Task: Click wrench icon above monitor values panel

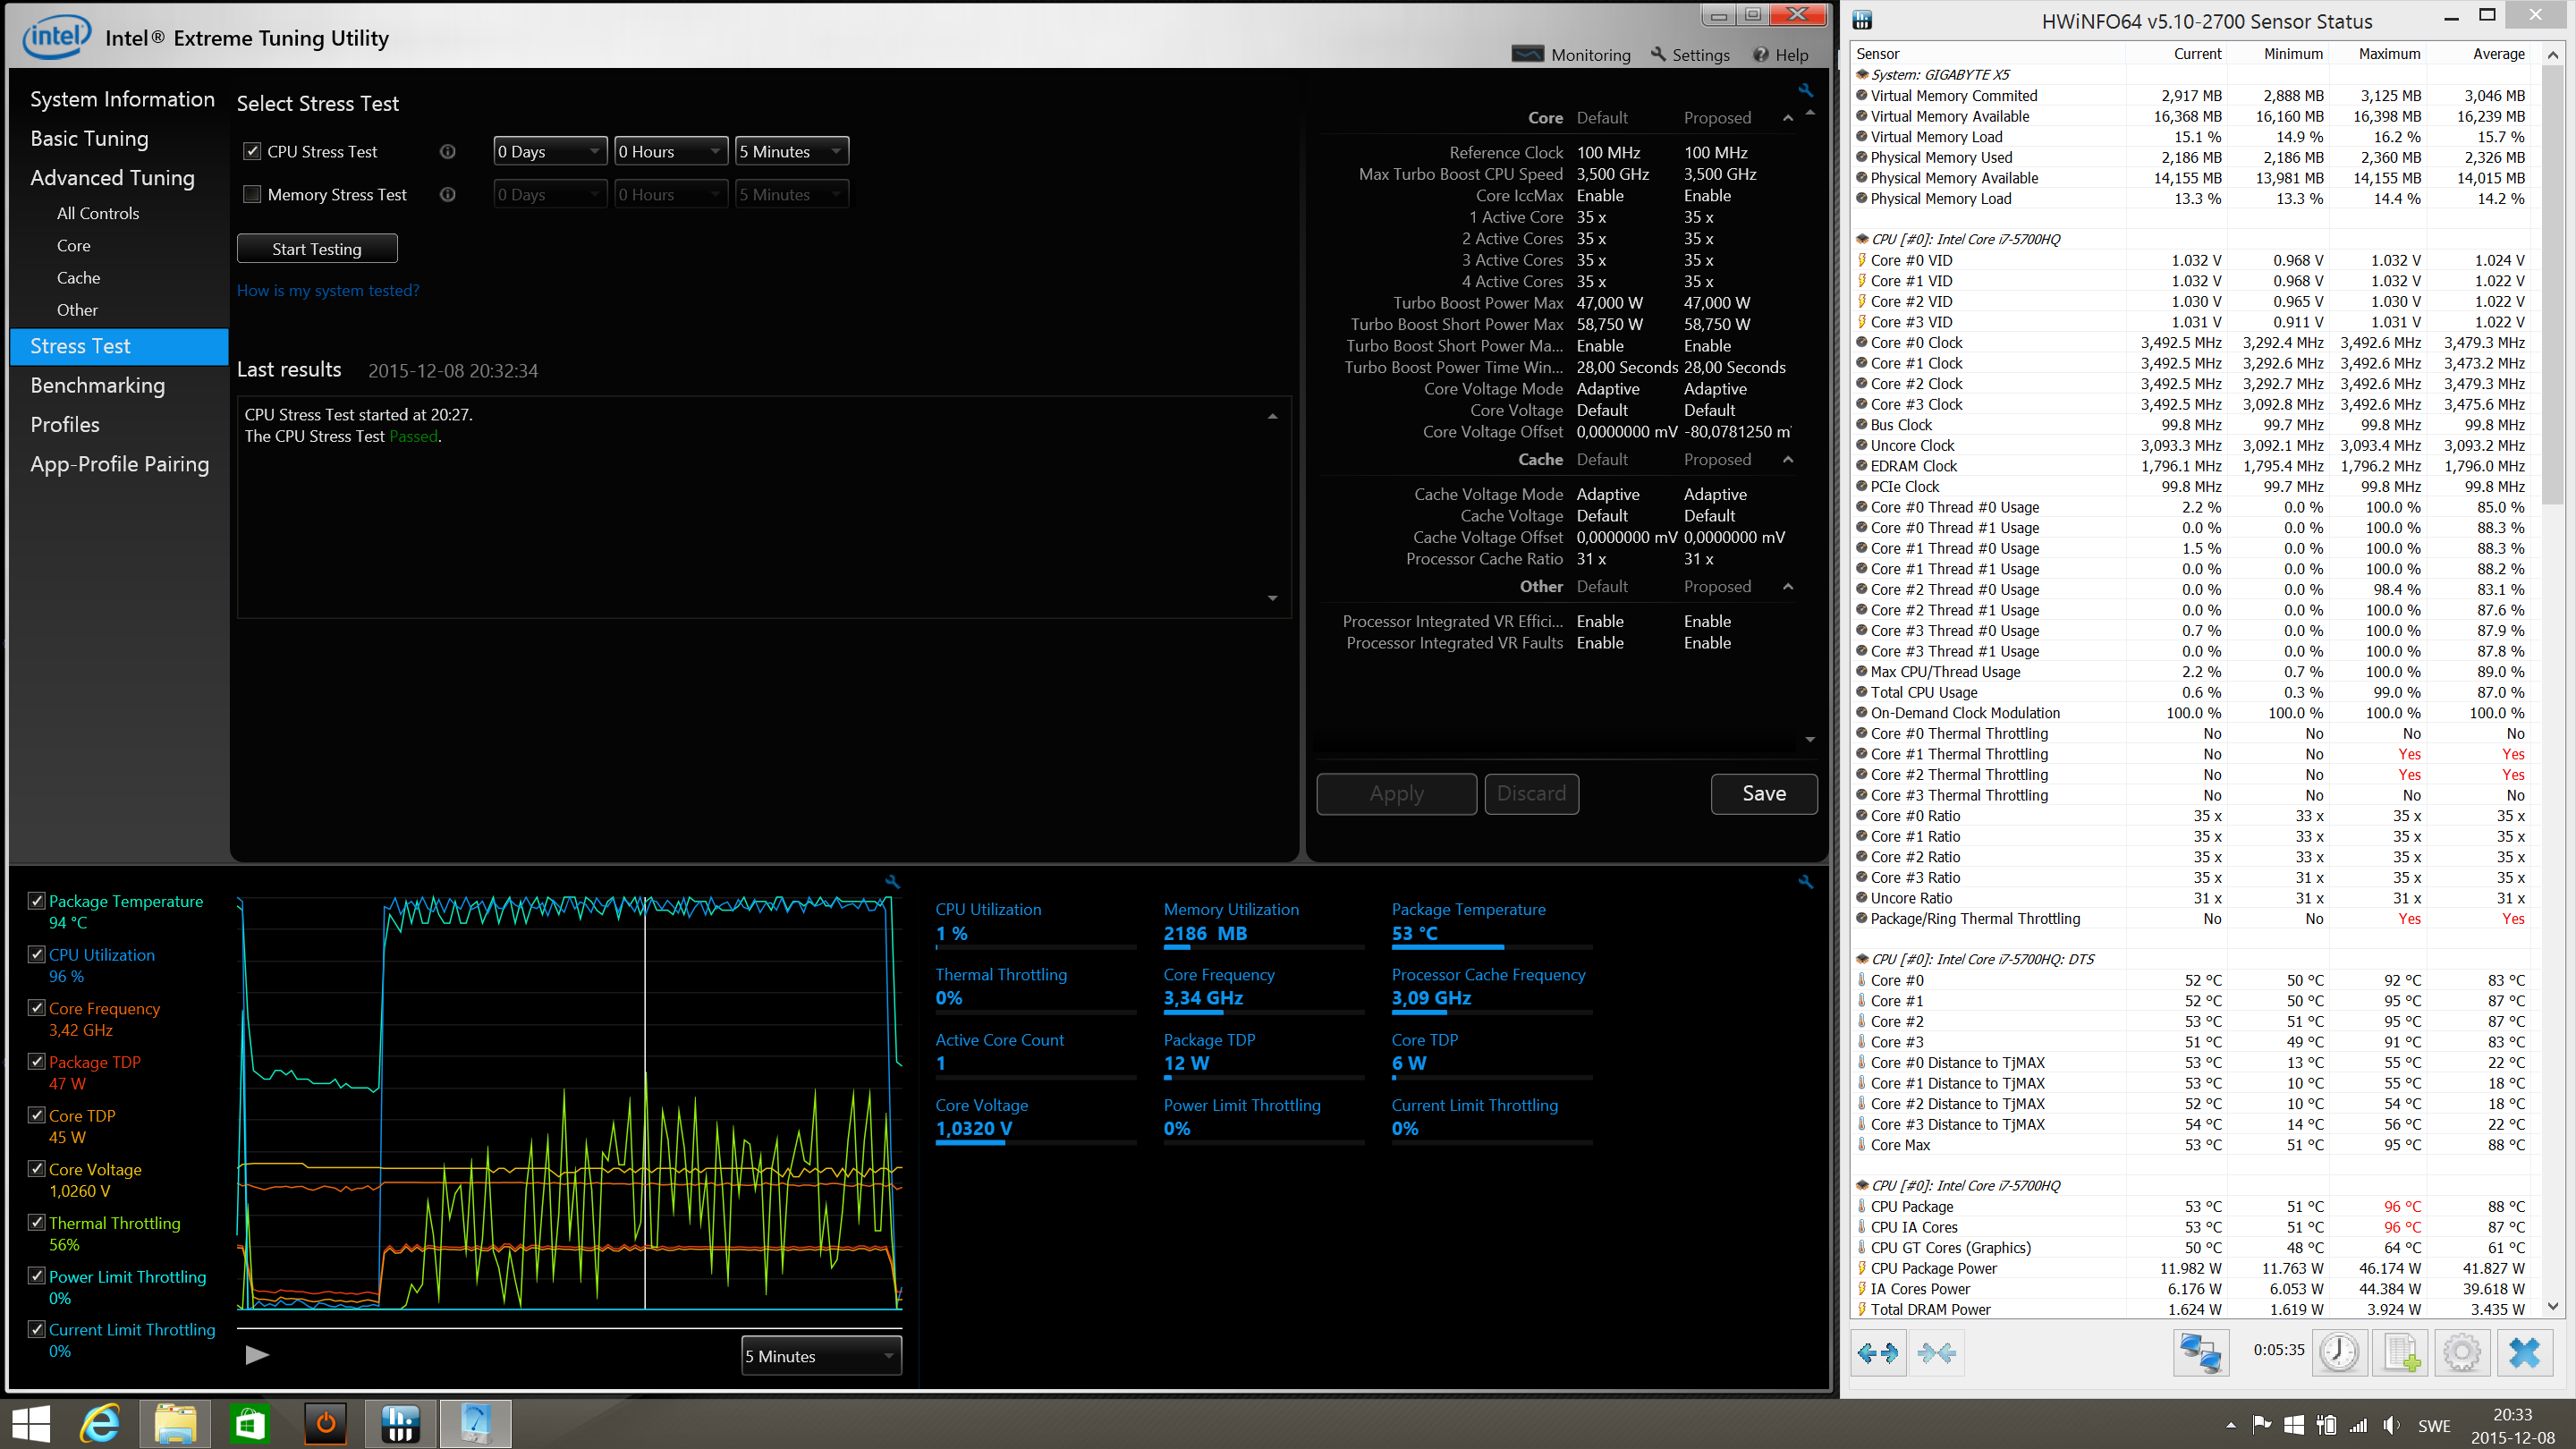Action: [1806, 882]
